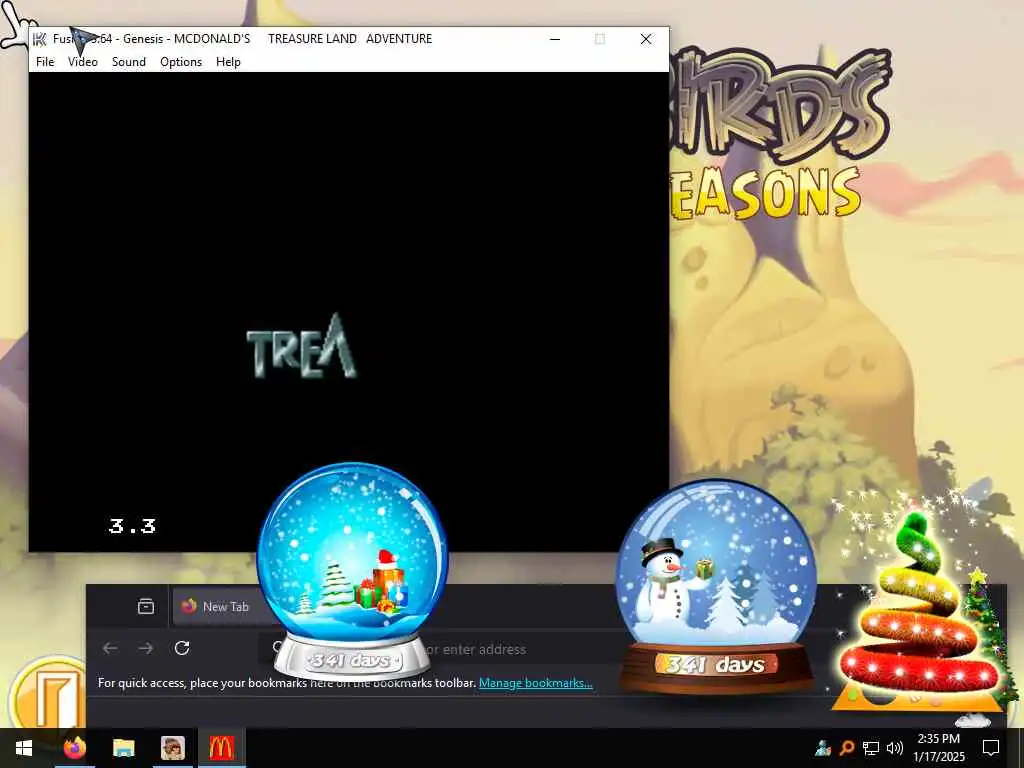
Task: Go forward in Firefox browser
Action: [146, 648]
